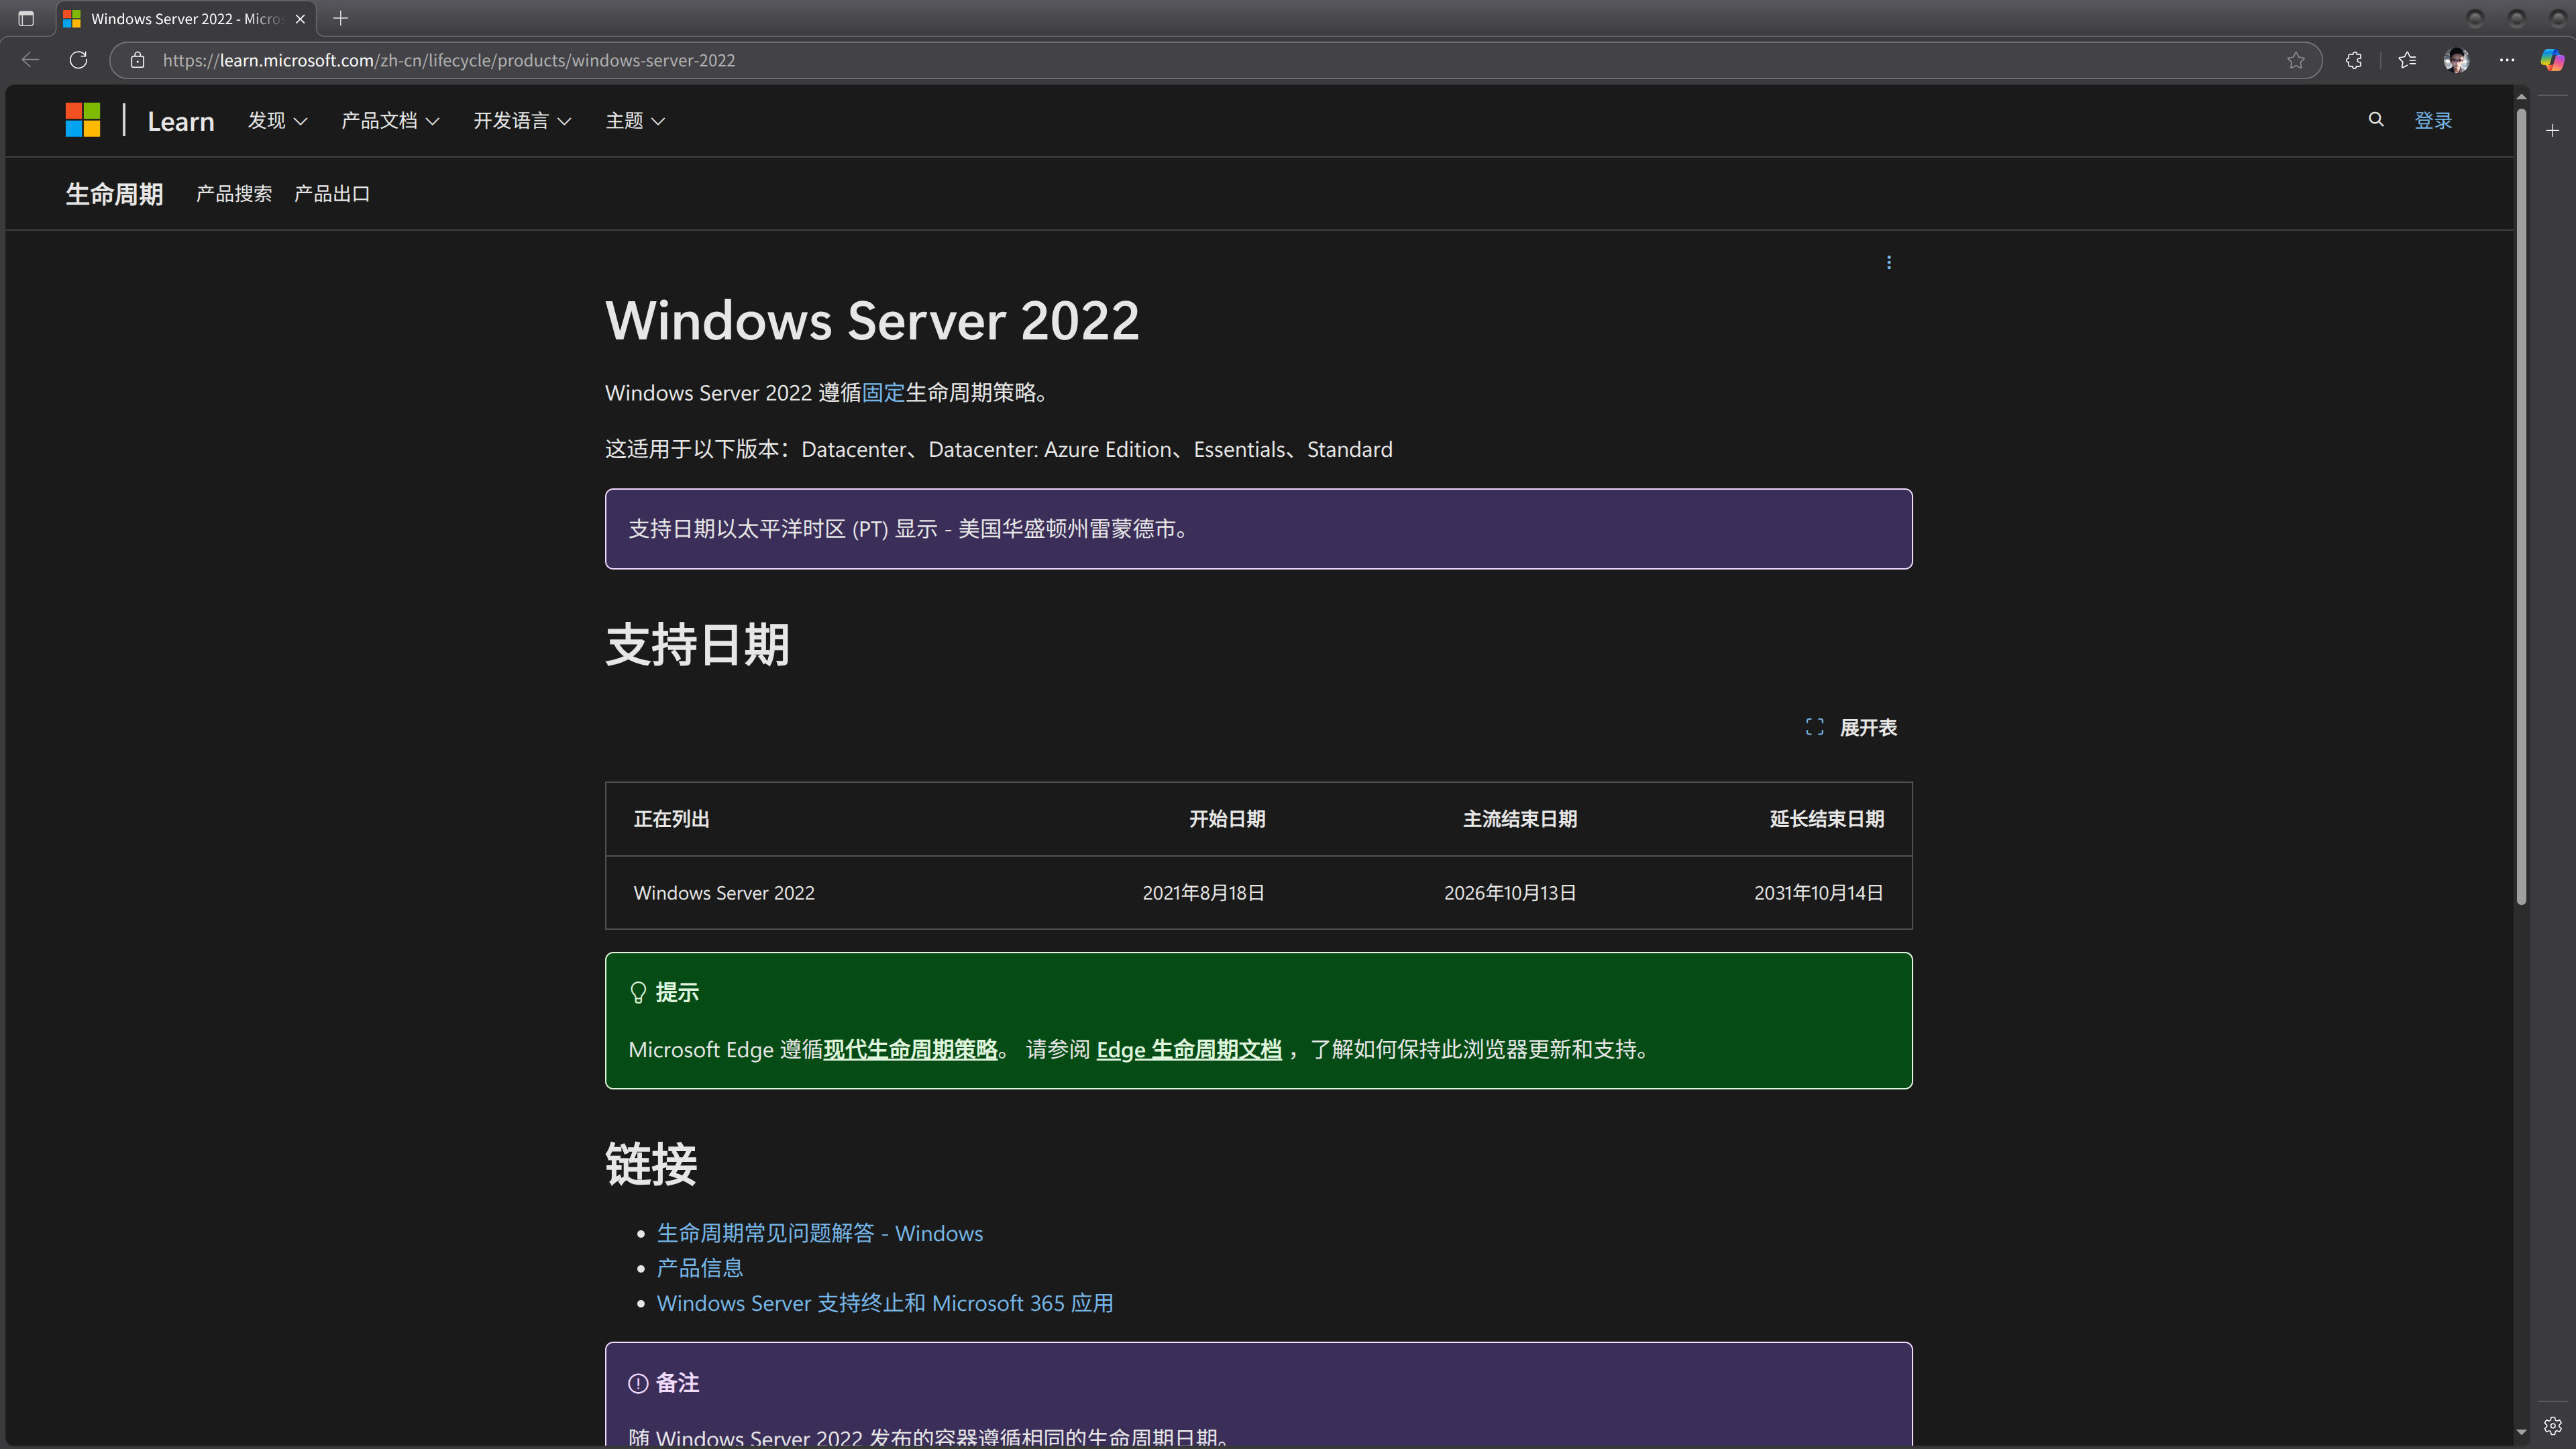
Task: Open the 产品信息 link
Action: pos(700,1268)
